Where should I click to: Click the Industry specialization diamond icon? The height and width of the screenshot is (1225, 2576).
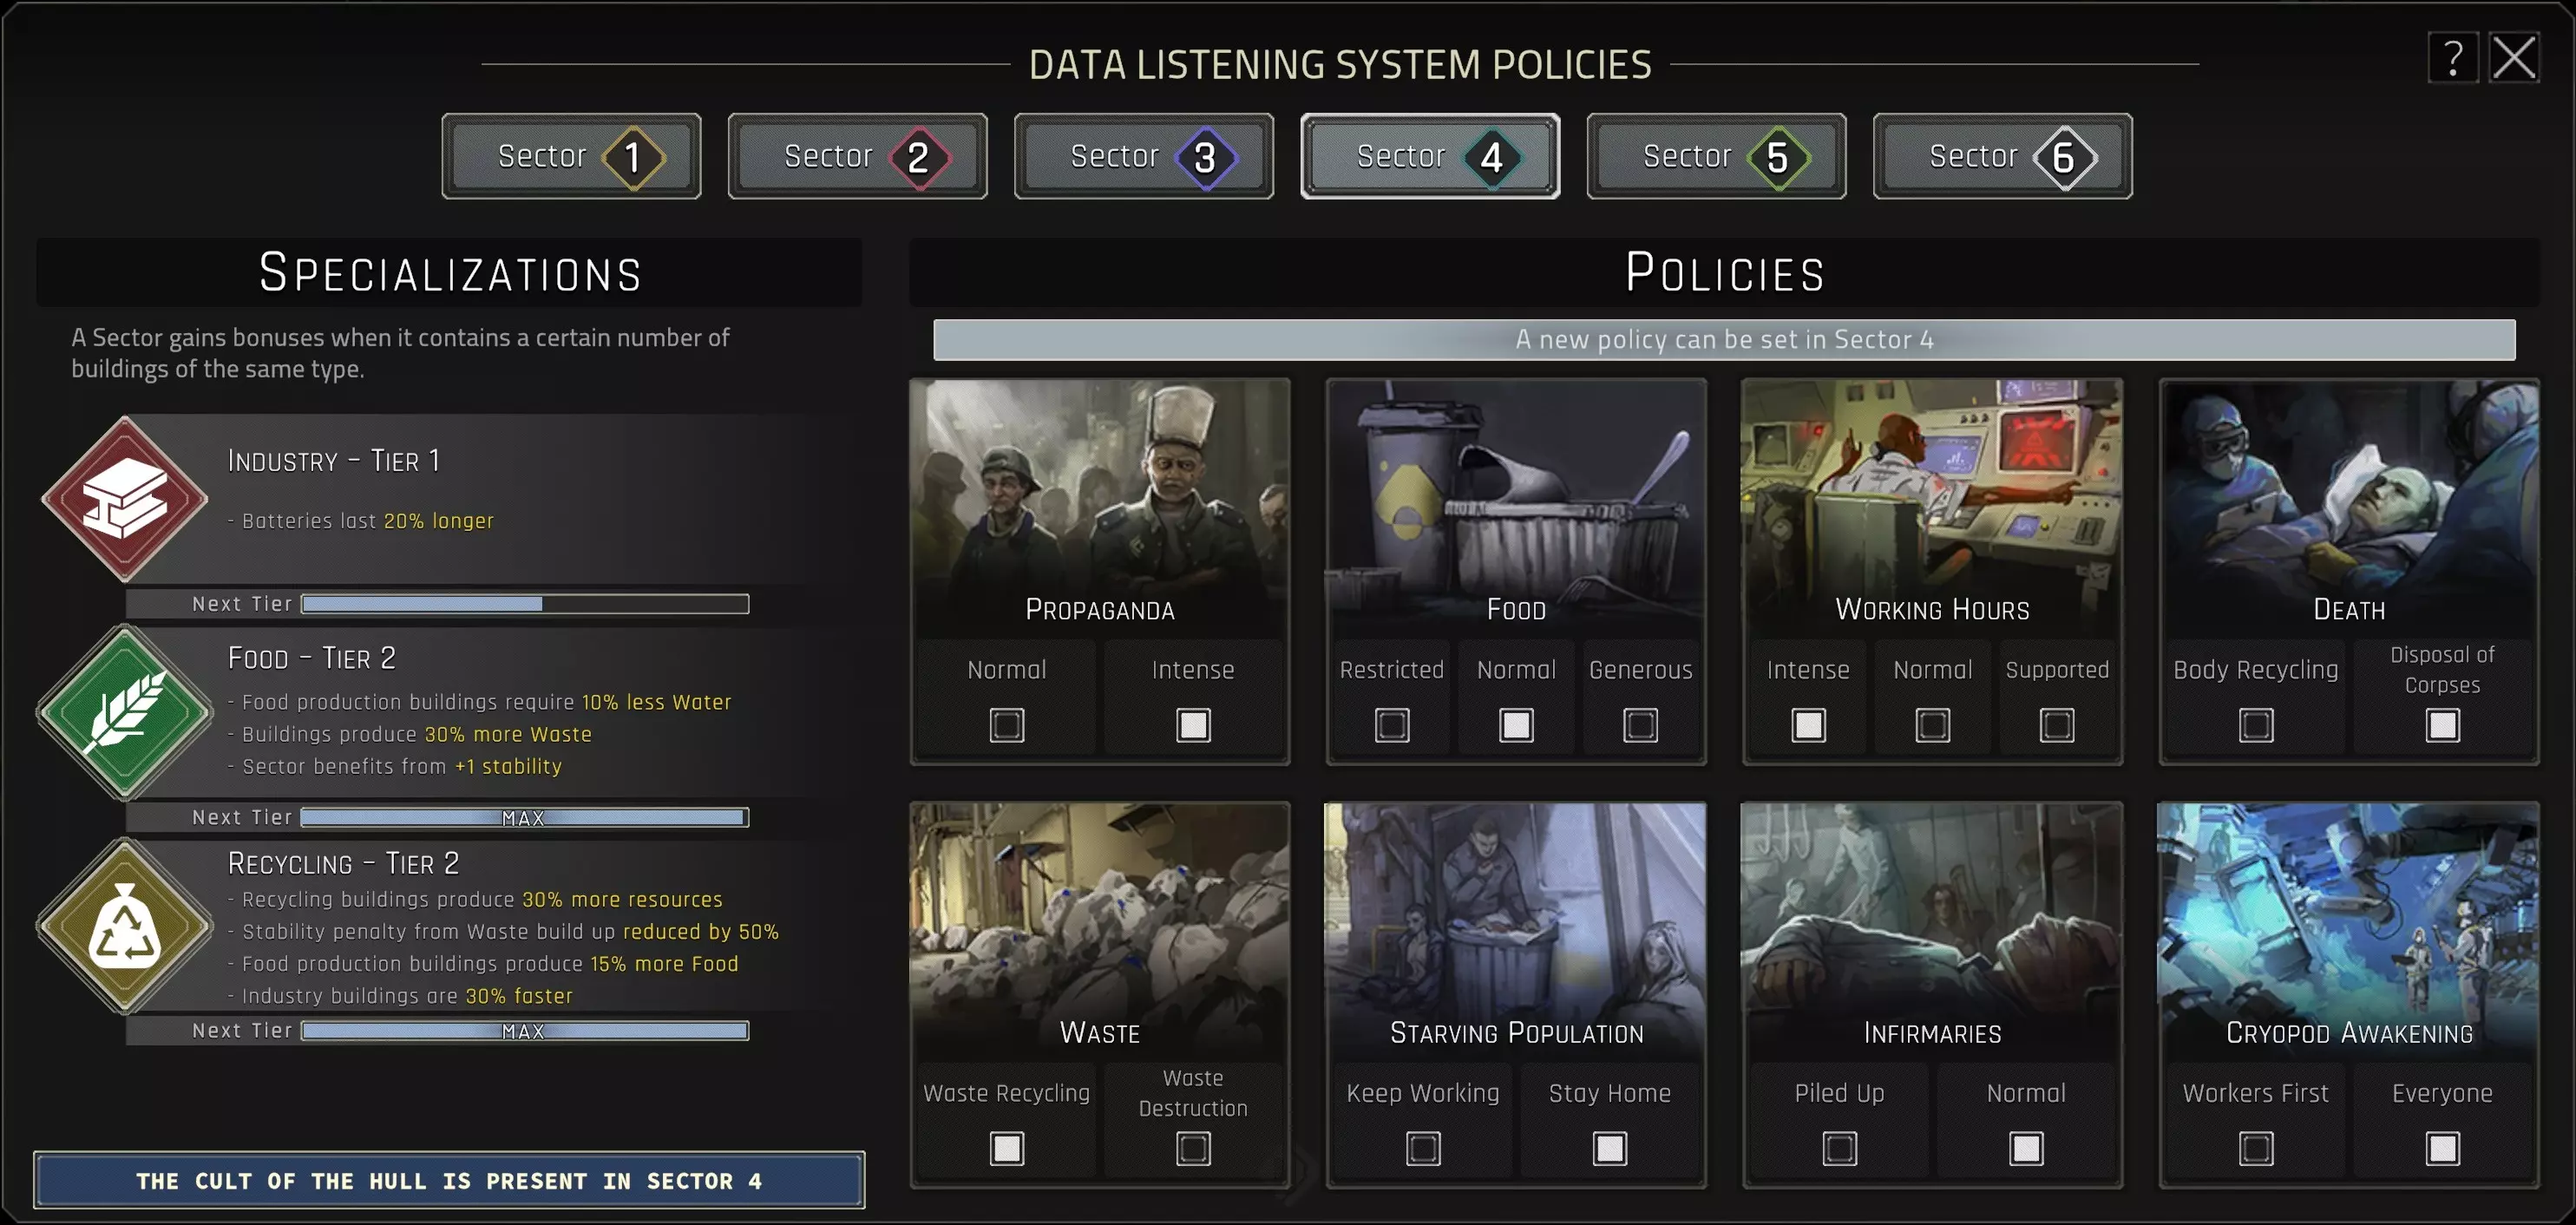point(124,498)
